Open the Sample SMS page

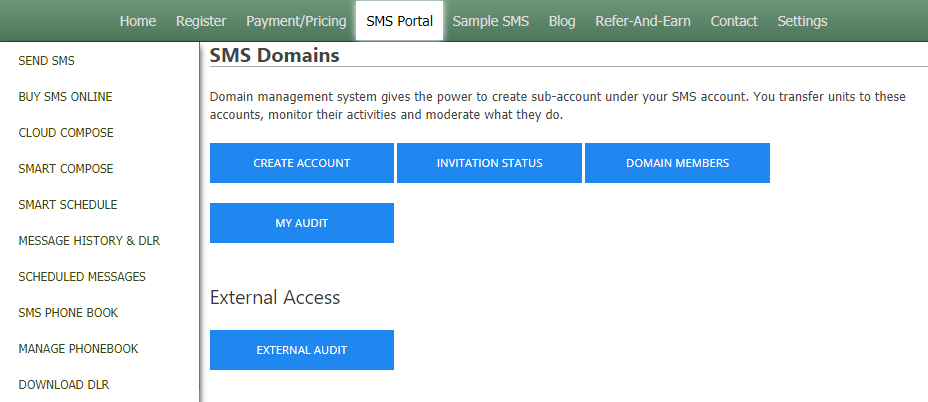(491, 21)
